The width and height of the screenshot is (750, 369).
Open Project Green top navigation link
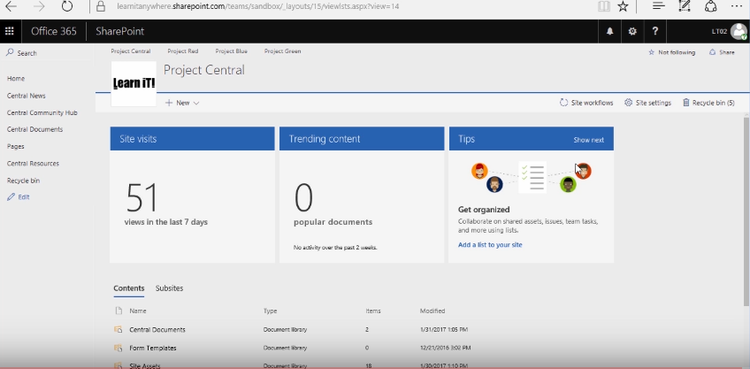pyautogui.click(x=283, y=51)
